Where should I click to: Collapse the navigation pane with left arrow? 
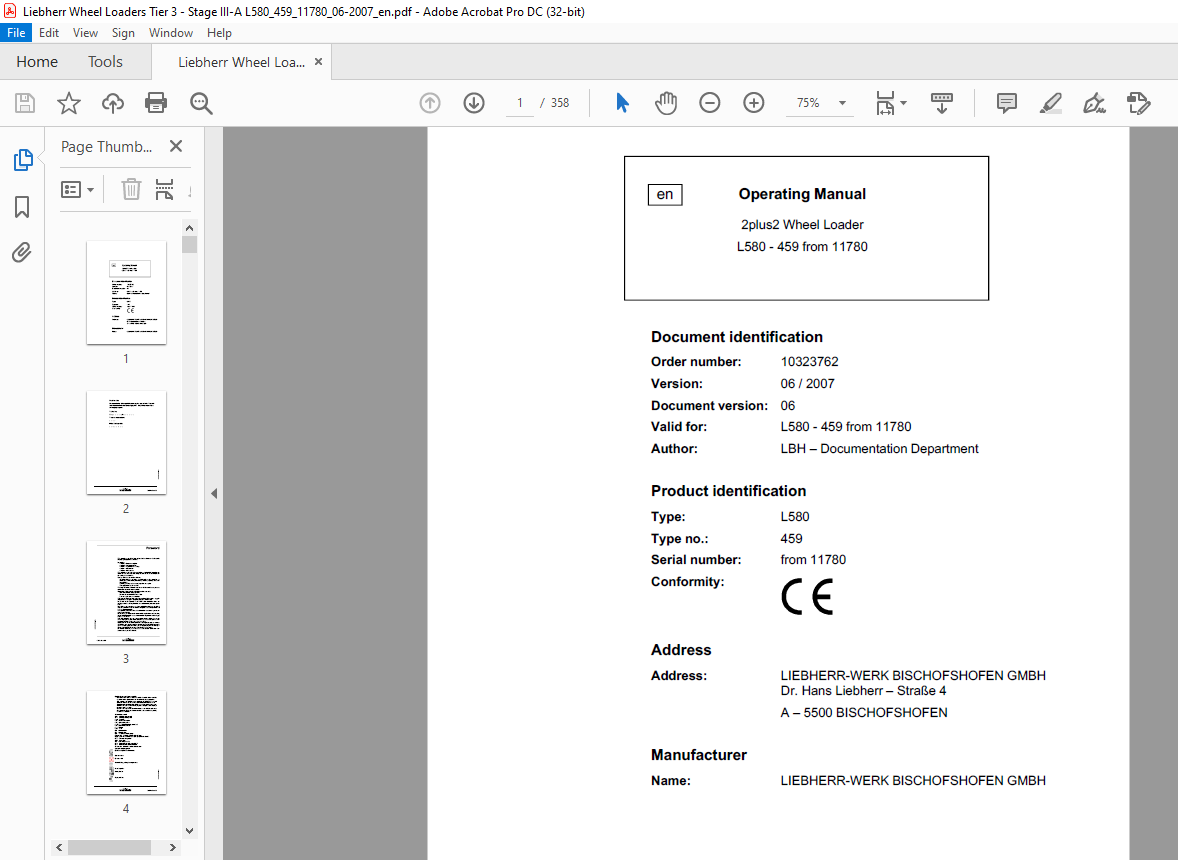point(214,493)
